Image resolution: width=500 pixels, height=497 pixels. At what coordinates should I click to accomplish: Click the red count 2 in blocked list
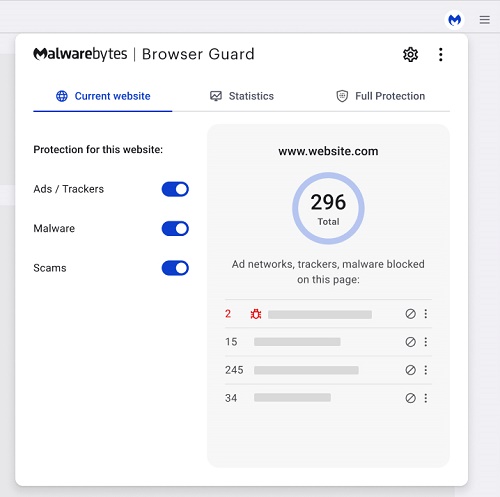tap(228, 314)
